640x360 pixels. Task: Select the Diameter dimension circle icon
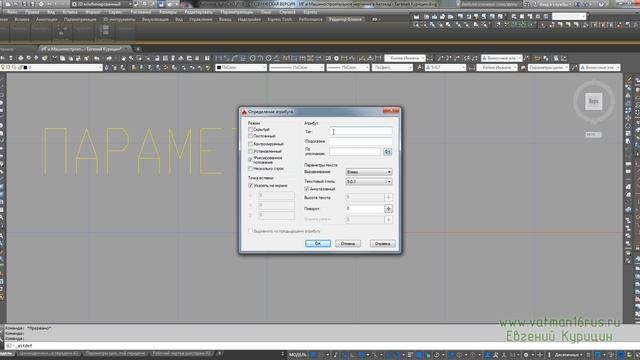coord(268,58)
